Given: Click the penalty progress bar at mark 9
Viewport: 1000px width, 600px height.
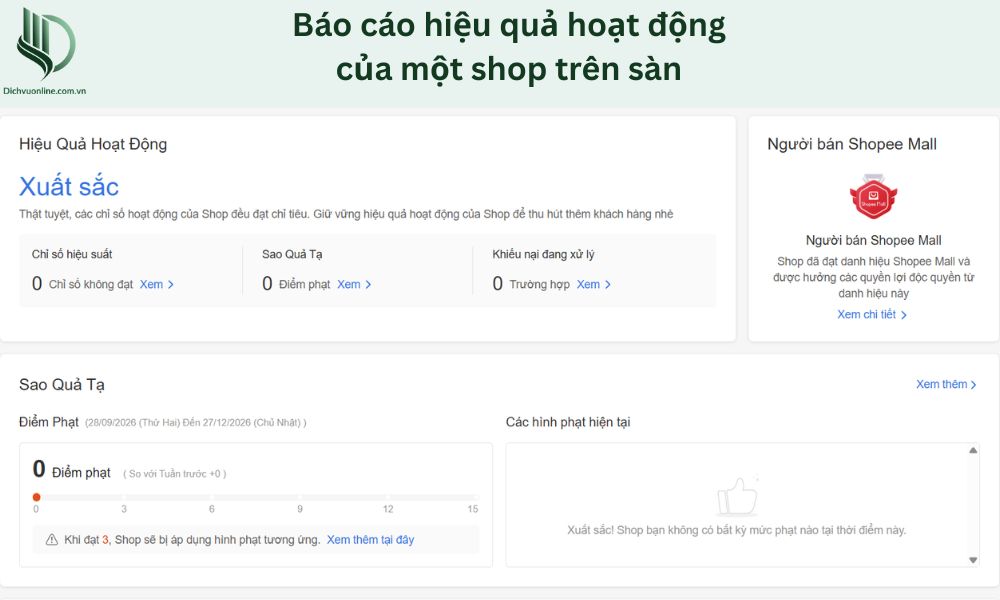Looking at the screenshot, I should click(x=300, y=497).
